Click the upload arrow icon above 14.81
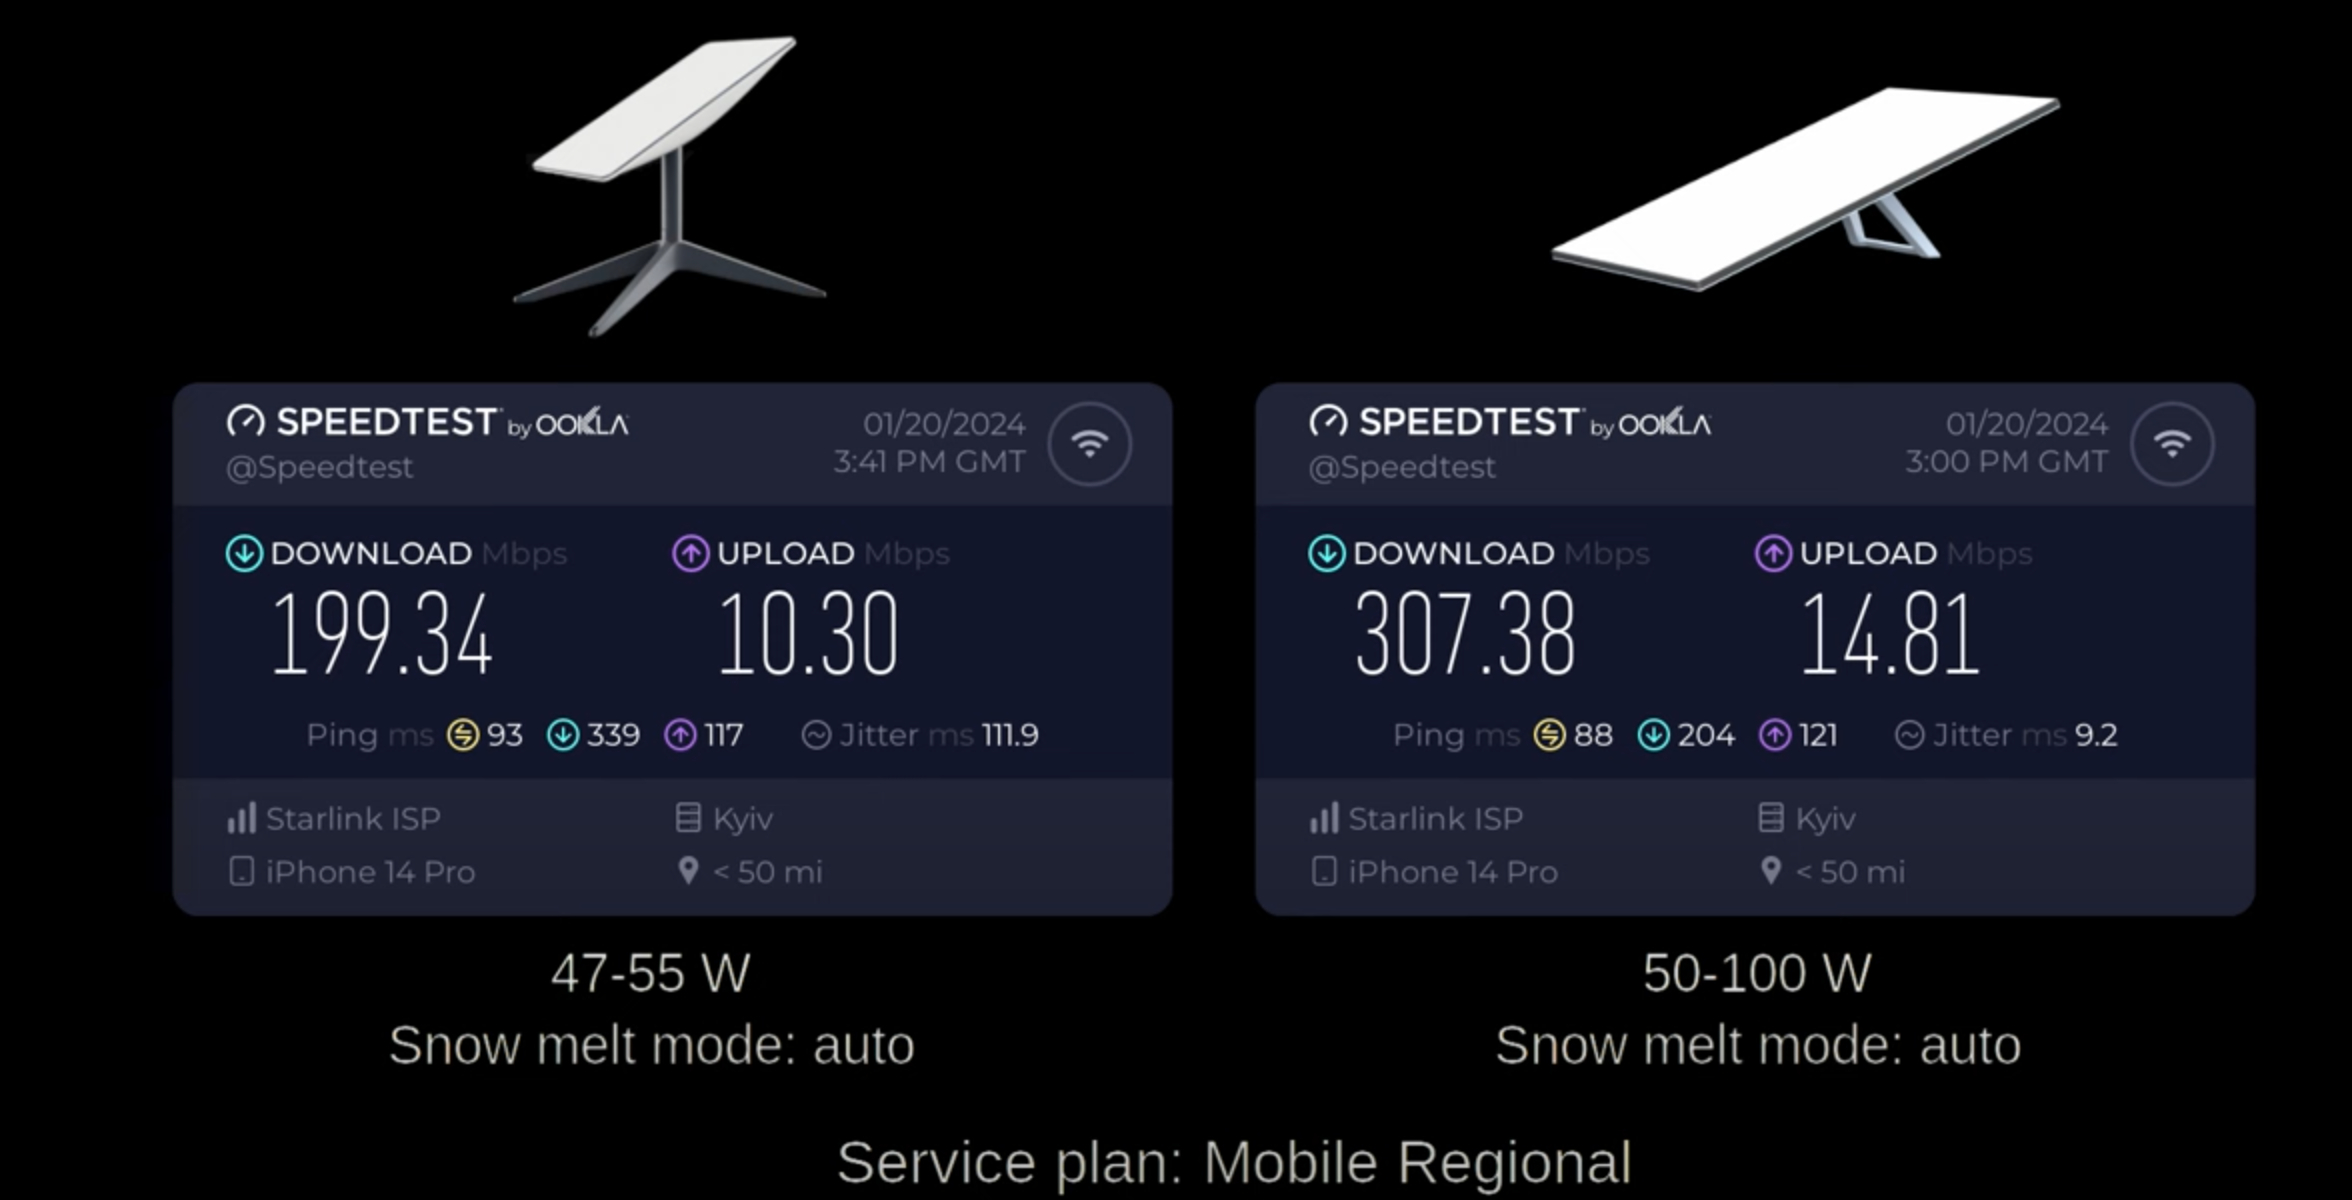 (x=1773, y=553)
